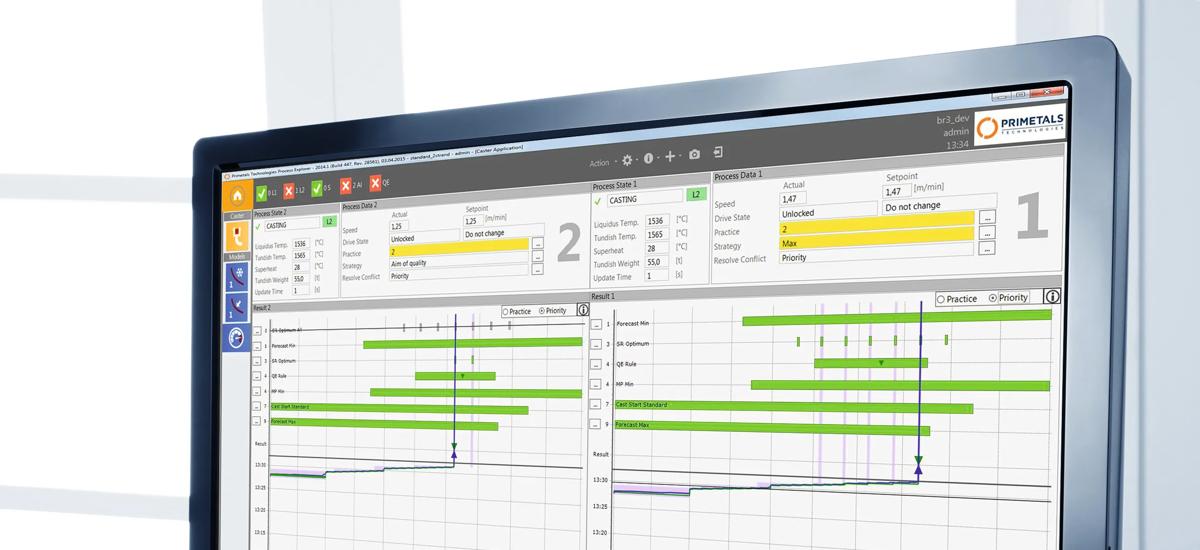Click the green check 0 S status icon
Viewport: 1200px width, 550px height.
tap(317, 188)
